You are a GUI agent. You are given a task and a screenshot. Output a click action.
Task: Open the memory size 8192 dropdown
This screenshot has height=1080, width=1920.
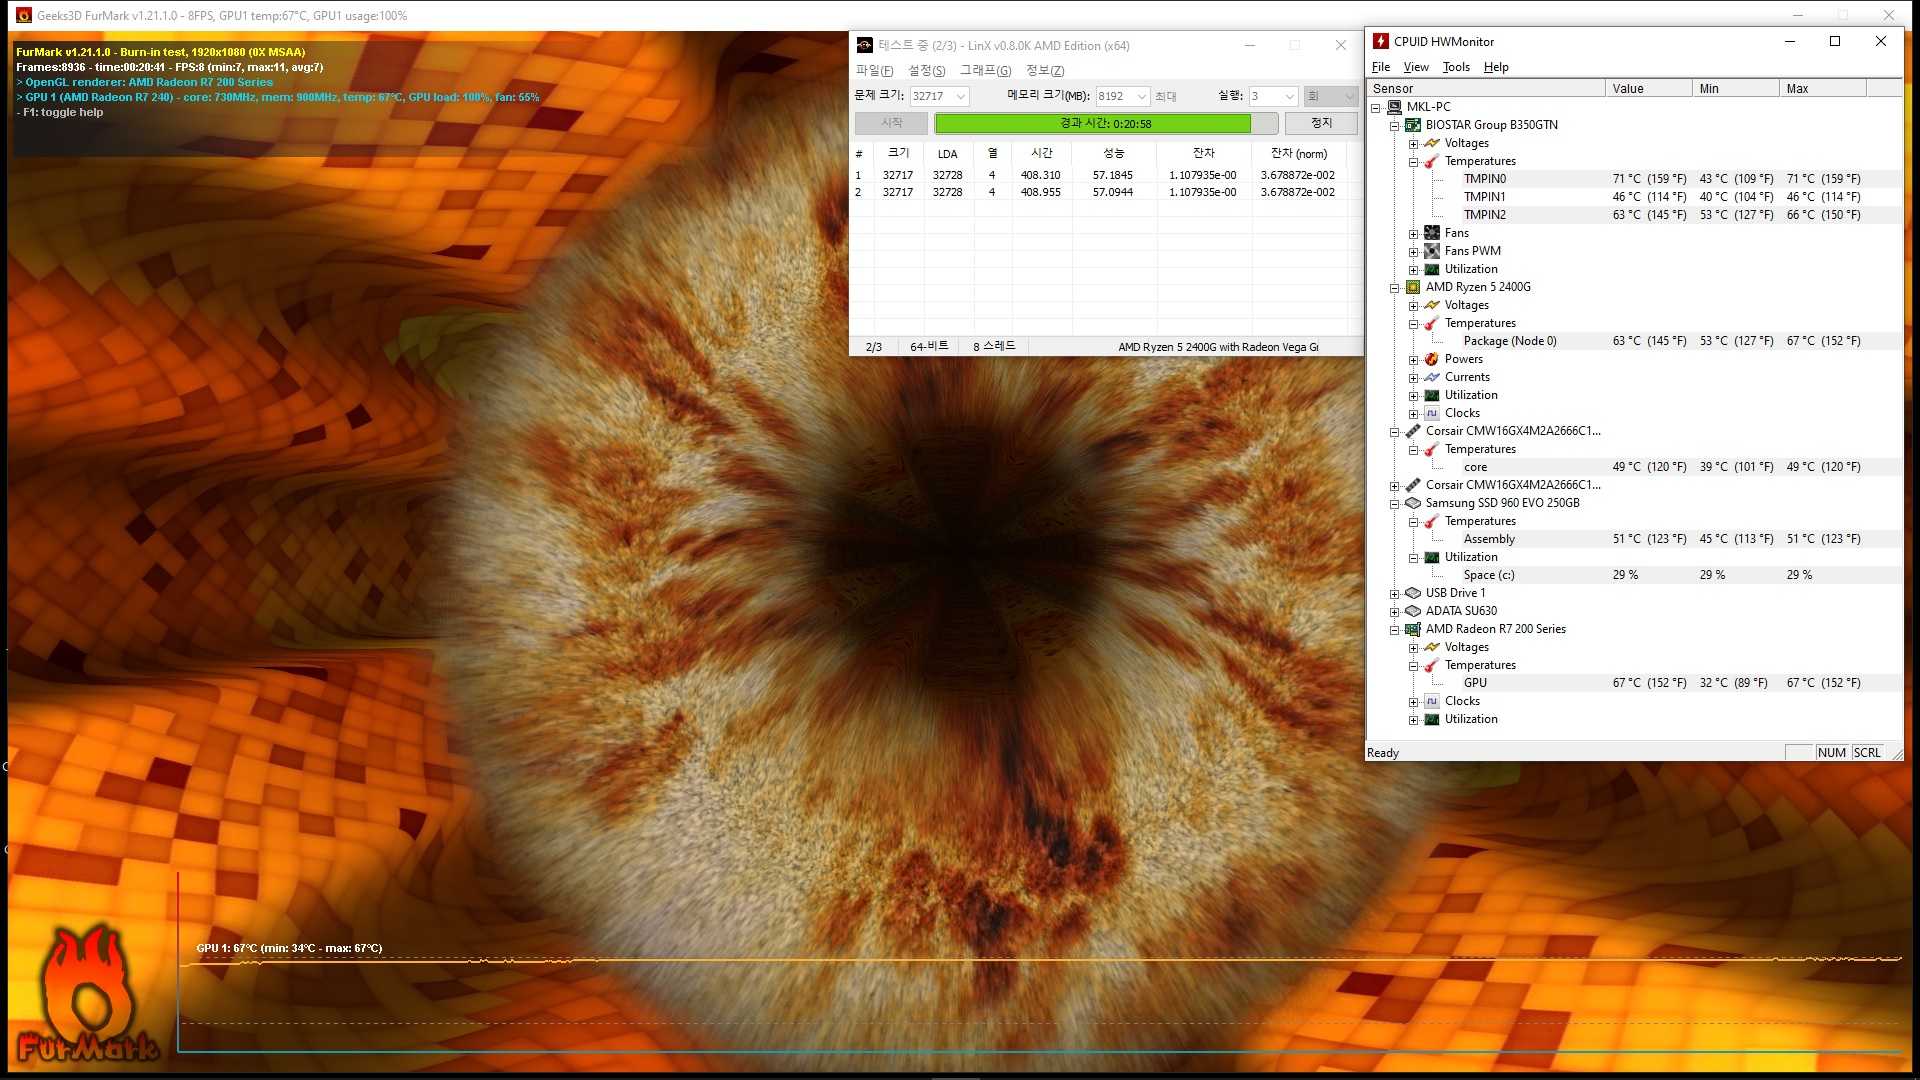1141,96
